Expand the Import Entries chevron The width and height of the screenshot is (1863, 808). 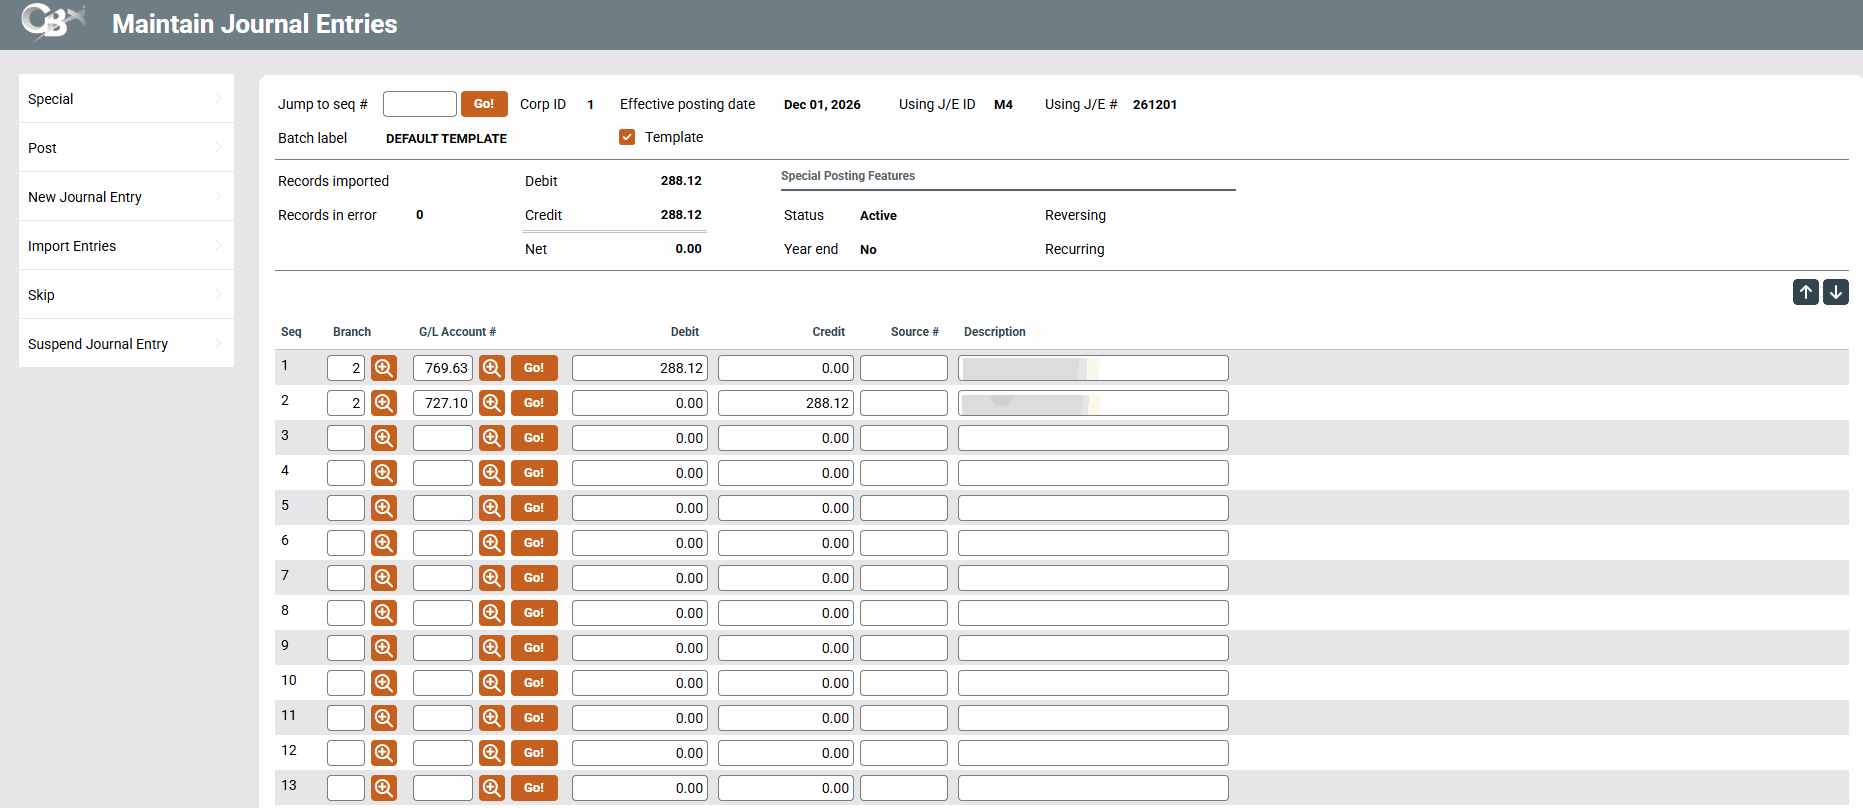(x=217, y=245)
